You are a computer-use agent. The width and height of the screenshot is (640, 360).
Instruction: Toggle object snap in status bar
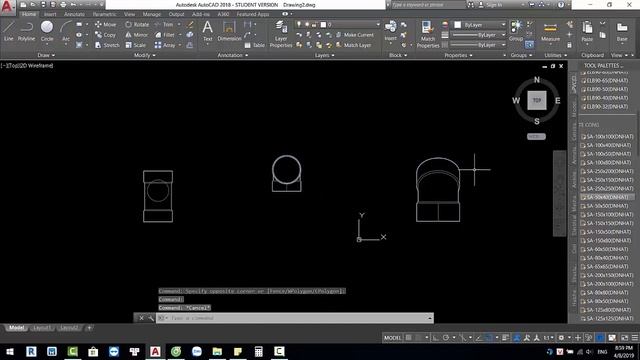pos(488,338)
